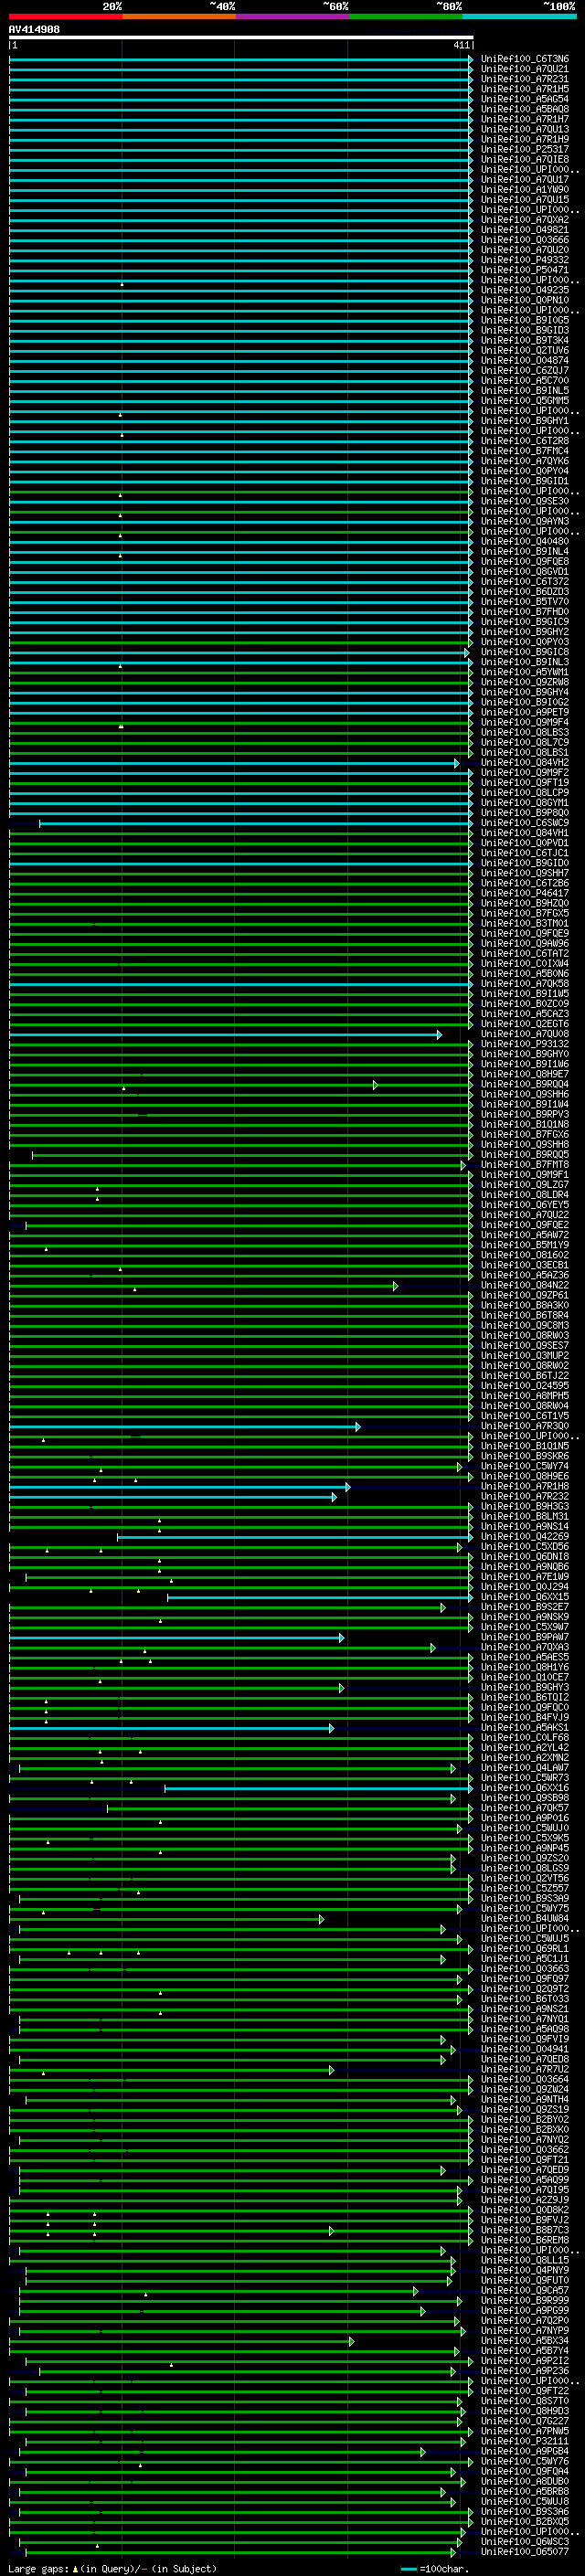This screenshot has height=2576, width=585.
Task: Click the UniRef100_Q6YEY5 label
Action: point(525,1205)
